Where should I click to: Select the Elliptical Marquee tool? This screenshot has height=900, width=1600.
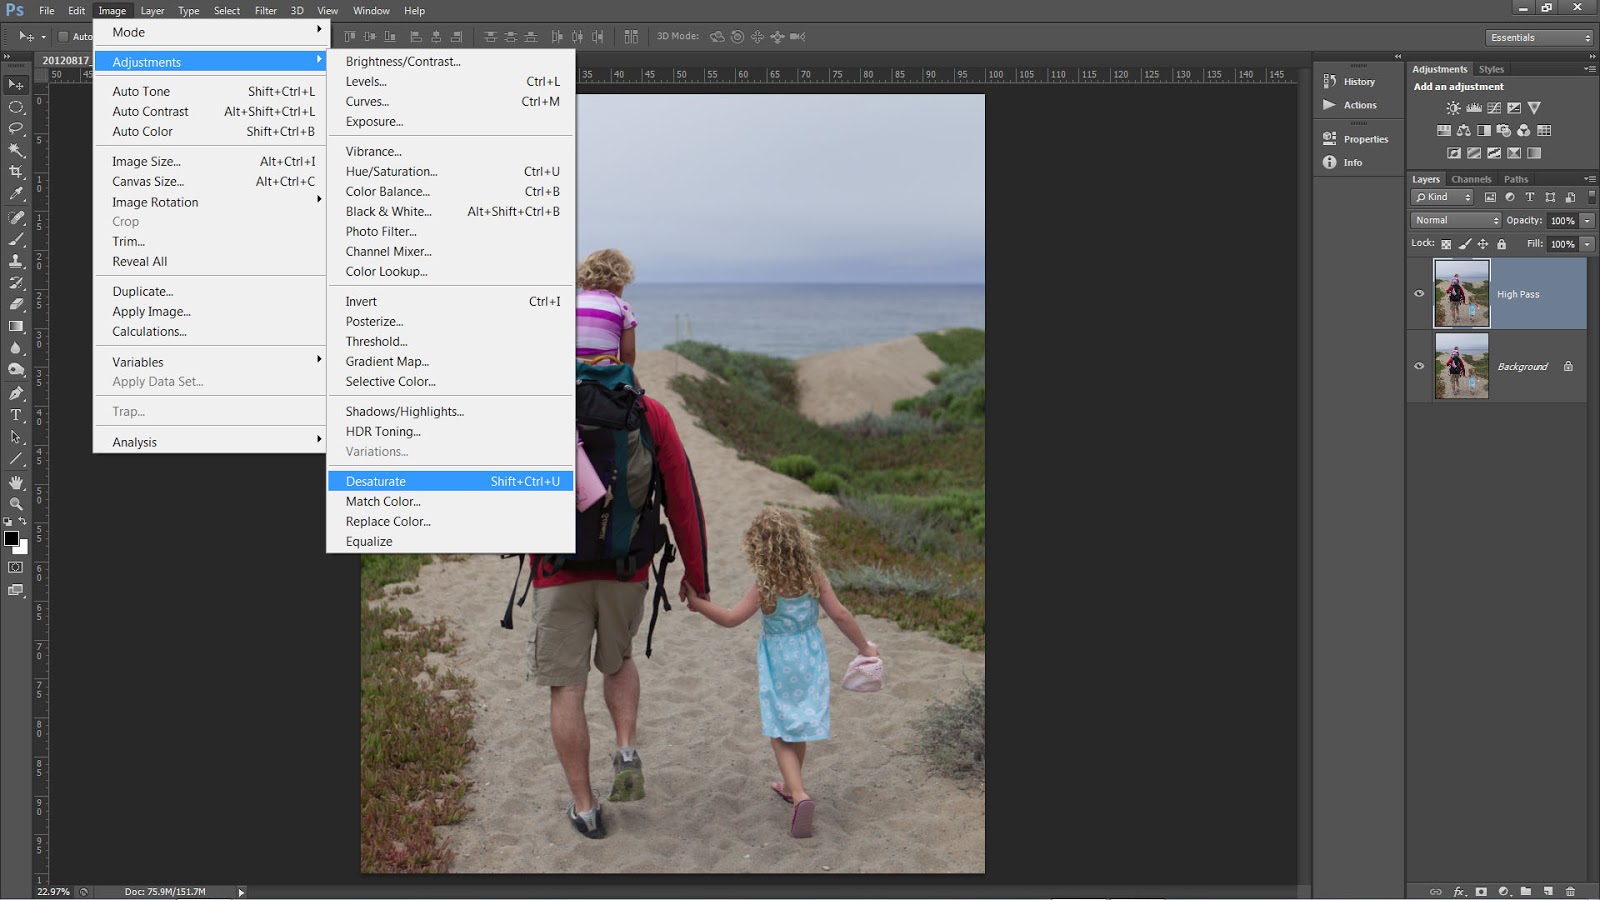click(x=16, y=107)
